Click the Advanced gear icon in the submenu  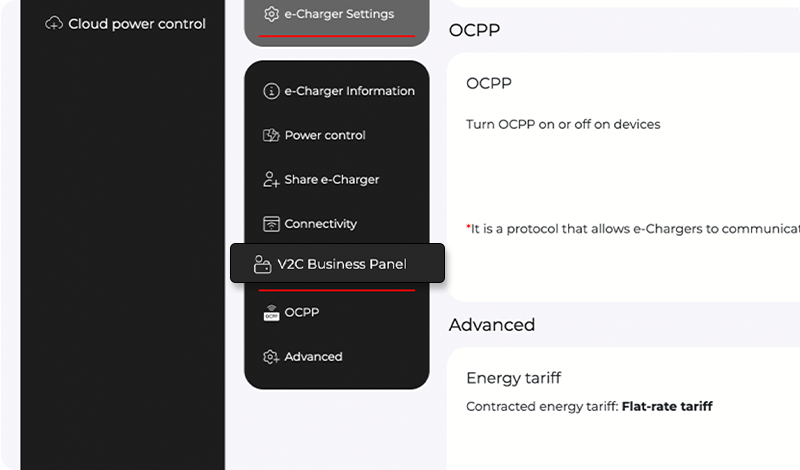[x=271, y=357]
